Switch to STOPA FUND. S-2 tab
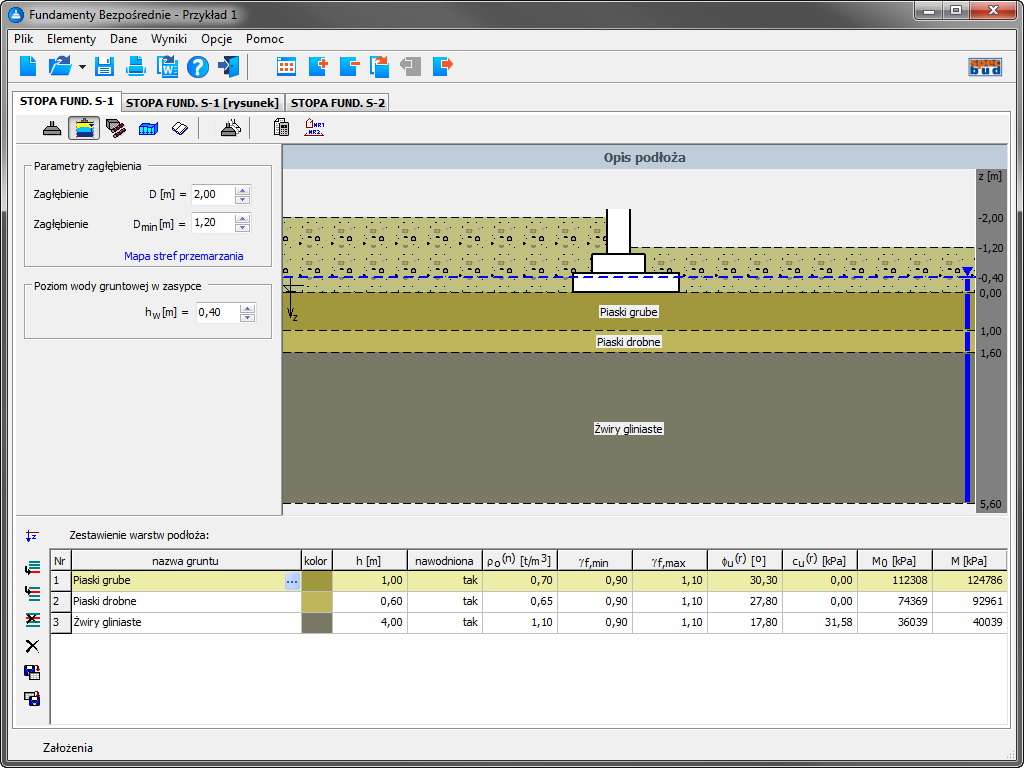 pos(337,102)
